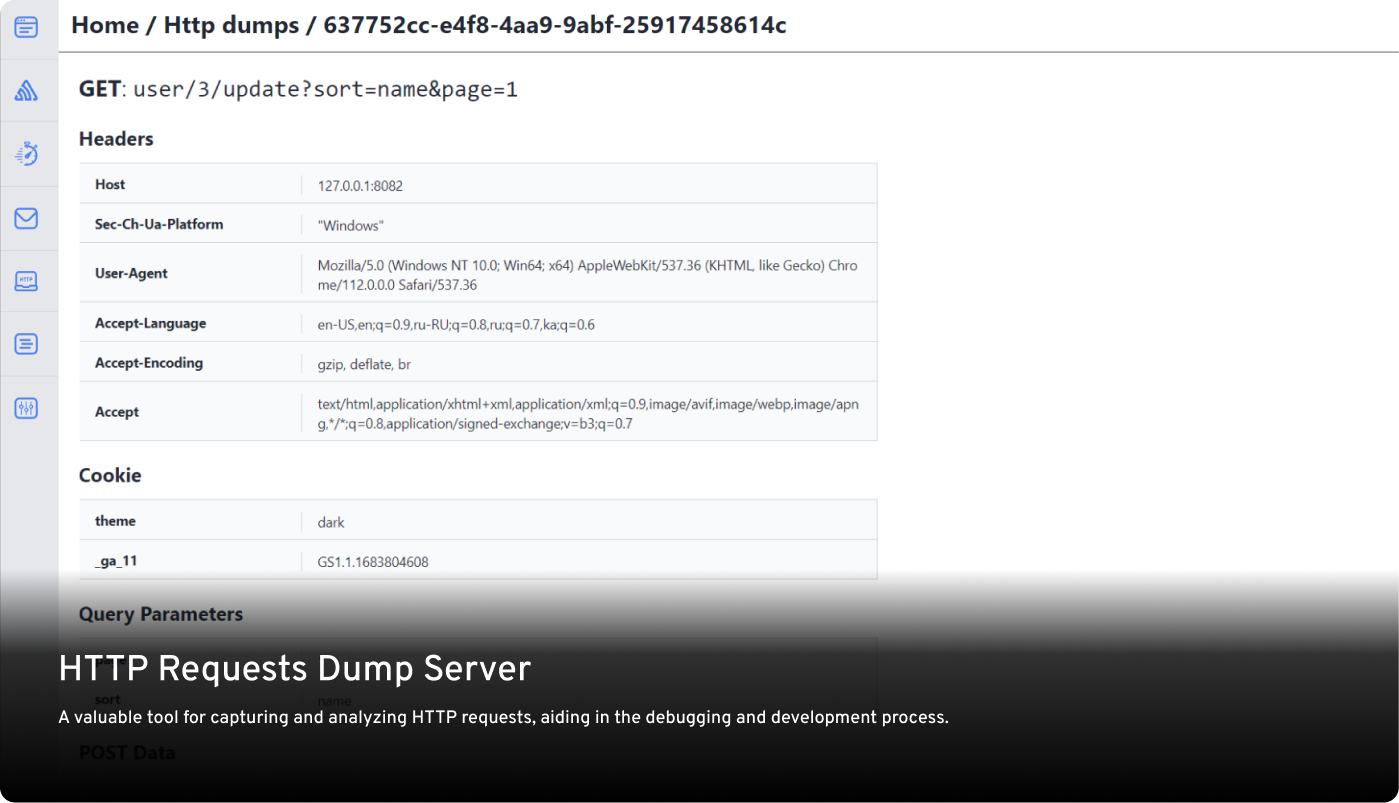The width and height of the screenshot is (1399, 803).
Task: Select the HTTP server icon
Action: pyautogui.click(x=24, y=281)
